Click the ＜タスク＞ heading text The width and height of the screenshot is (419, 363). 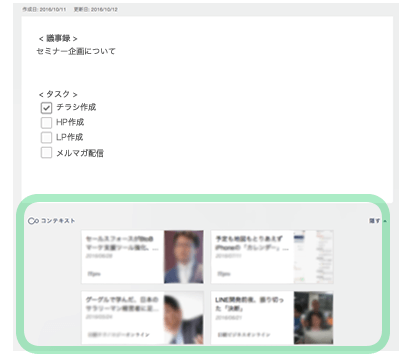coord(58,94)
